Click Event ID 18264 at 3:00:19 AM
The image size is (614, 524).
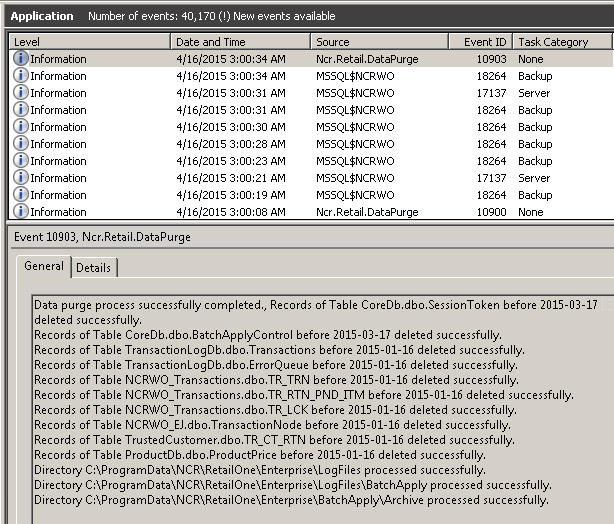click(x=491, y=195)
